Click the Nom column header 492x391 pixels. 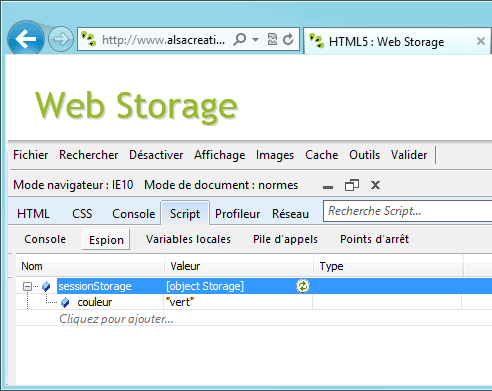coord(90,266)
